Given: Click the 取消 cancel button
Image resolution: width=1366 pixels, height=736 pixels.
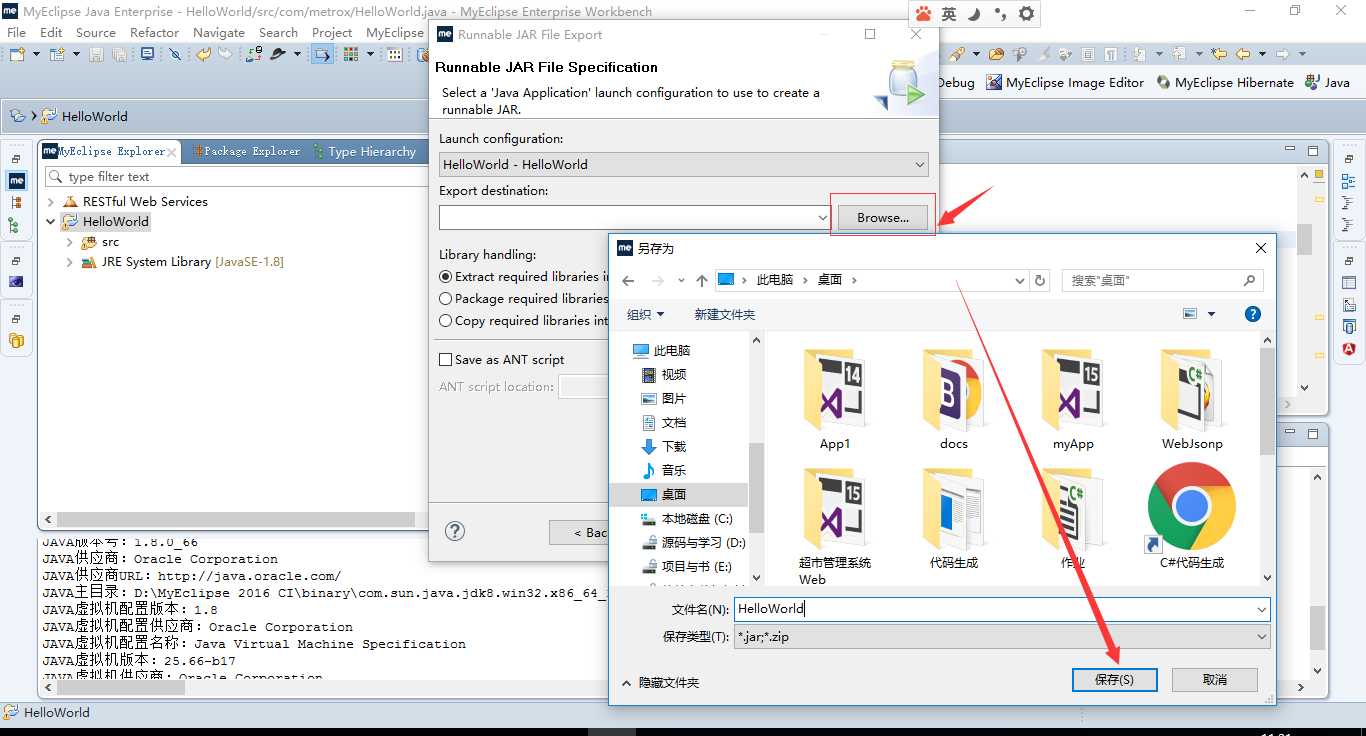Looking at the screenshot, I should (x=1215, y=679).
